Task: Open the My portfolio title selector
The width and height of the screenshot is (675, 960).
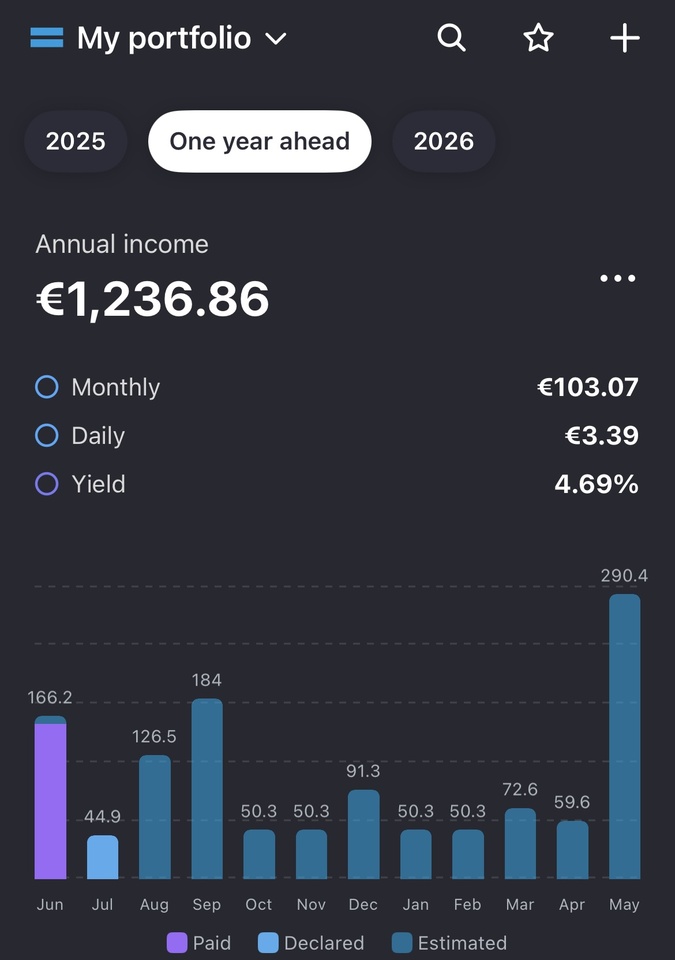Action: 164,38
